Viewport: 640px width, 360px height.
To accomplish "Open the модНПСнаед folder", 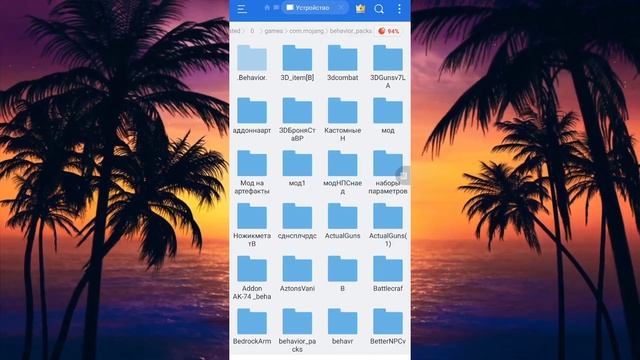I will point(342,172).
